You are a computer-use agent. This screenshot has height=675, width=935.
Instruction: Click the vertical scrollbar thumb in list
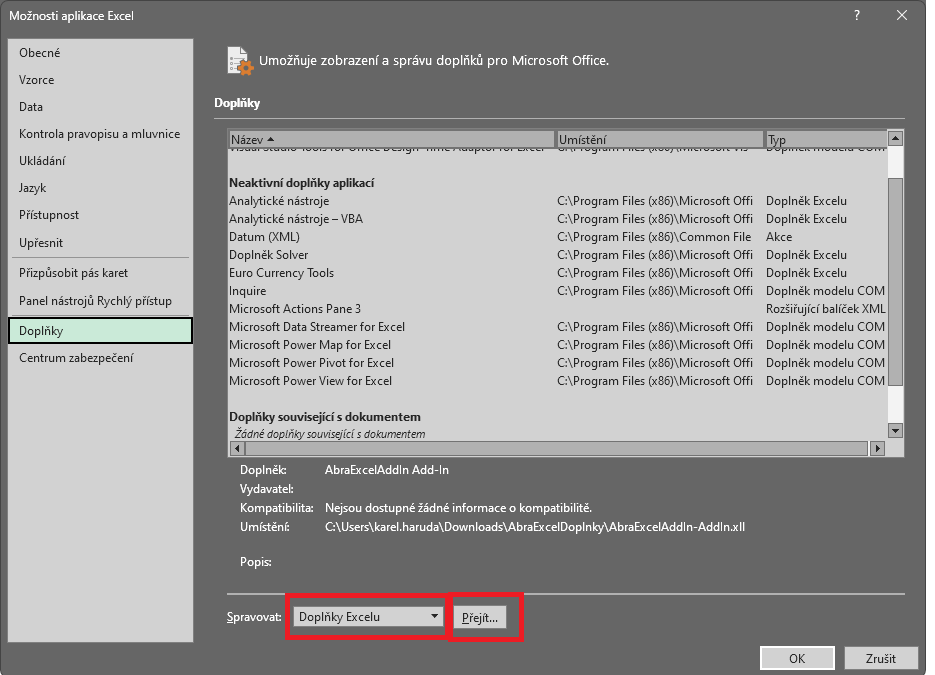(x=895, y=281)
